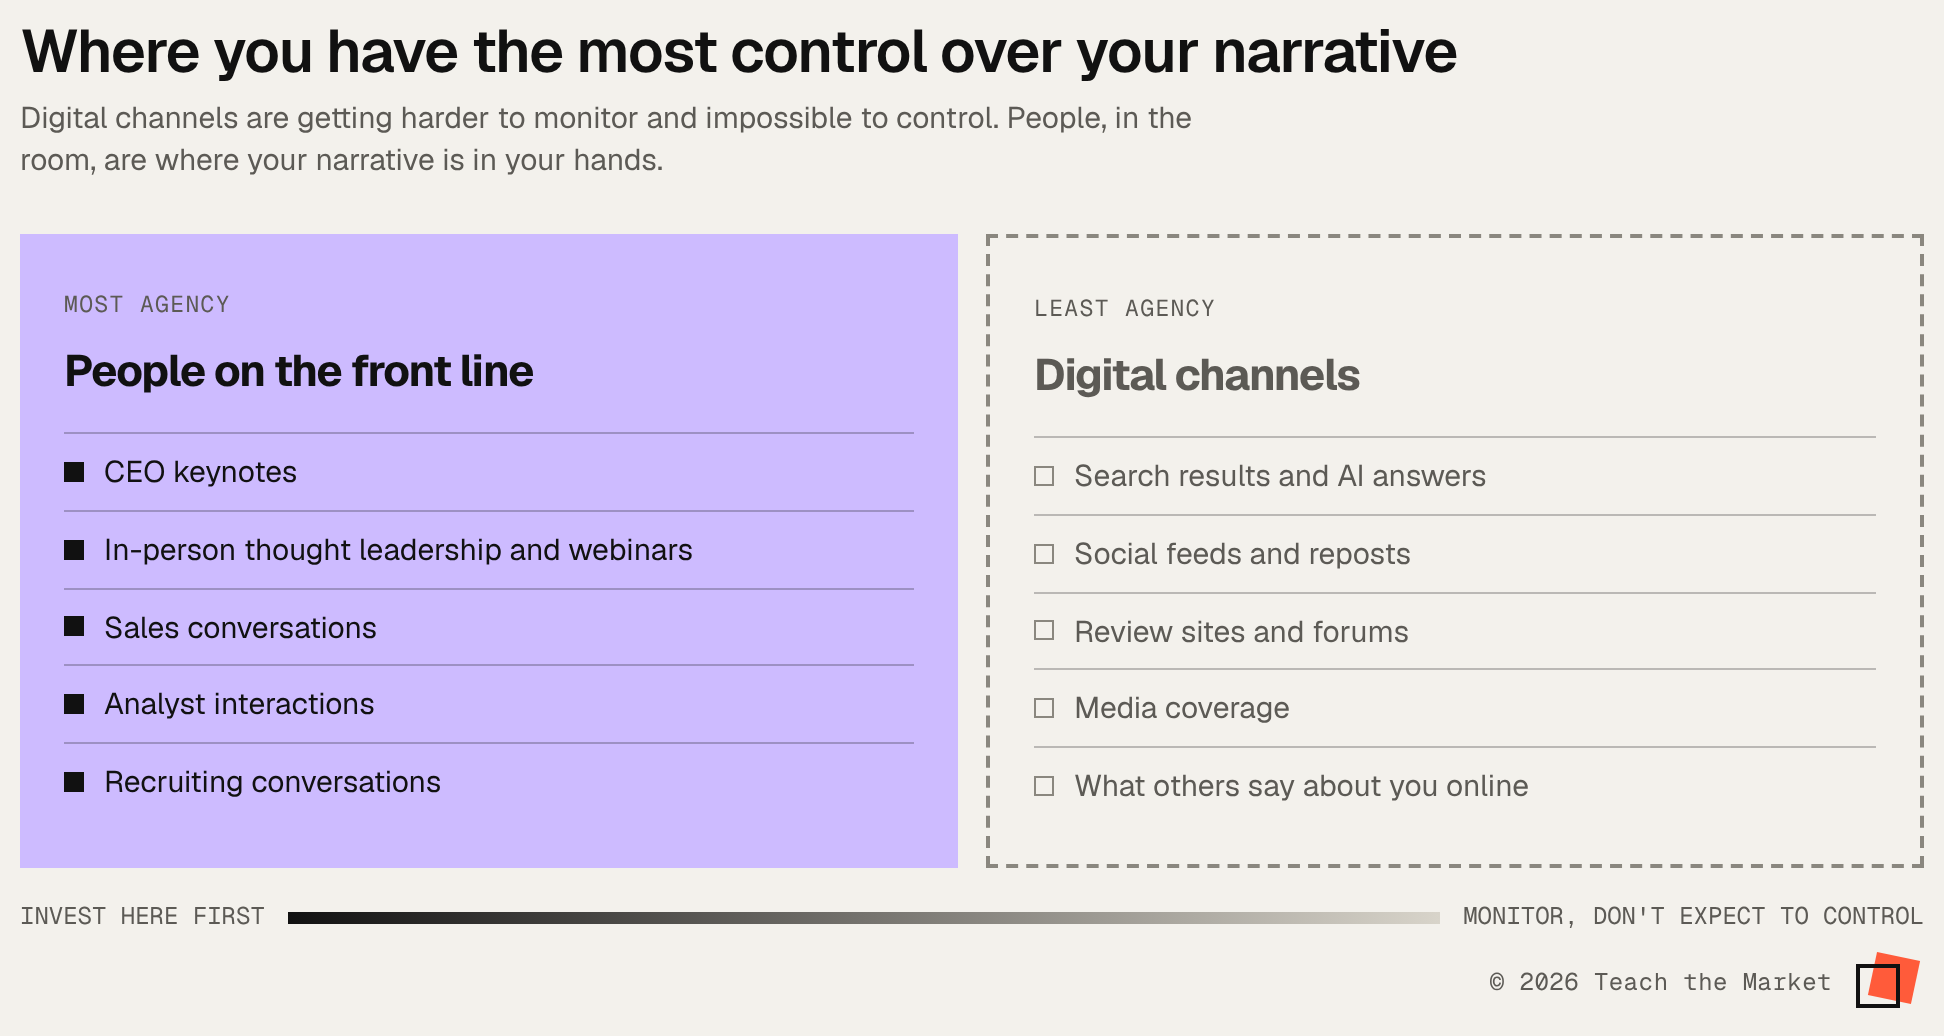Click 'What others say about you online' text
This screenshot has width=1944, height=1036.
point(1301,786)
